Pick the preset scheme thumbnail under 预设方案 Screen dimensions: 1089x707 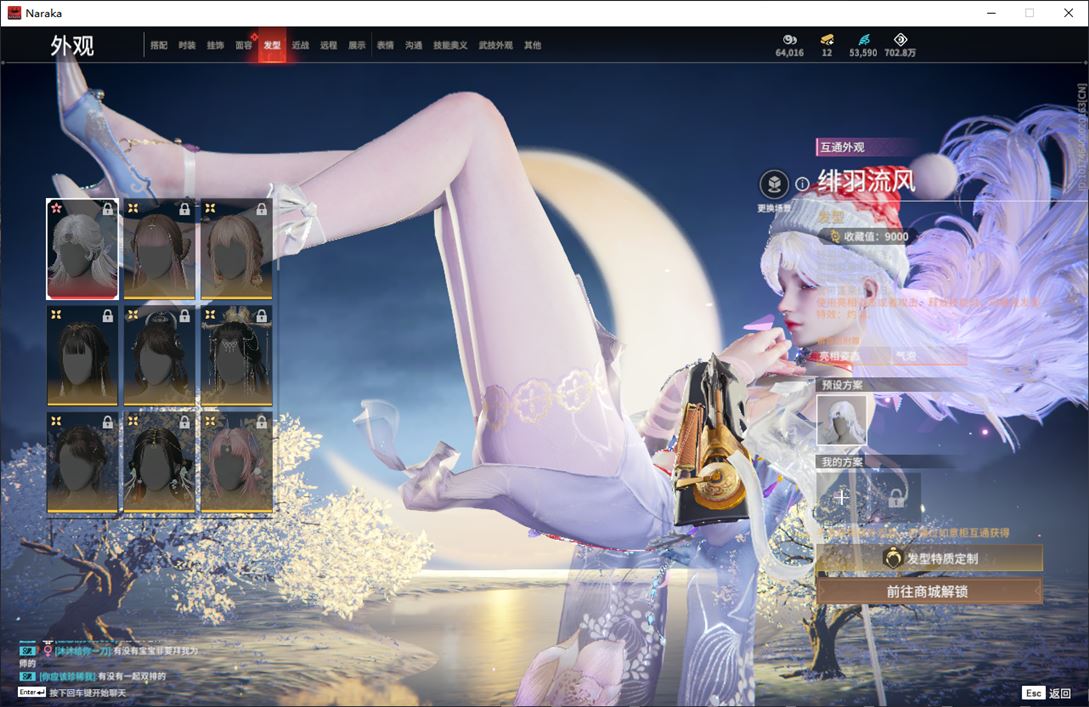[842, 420]
